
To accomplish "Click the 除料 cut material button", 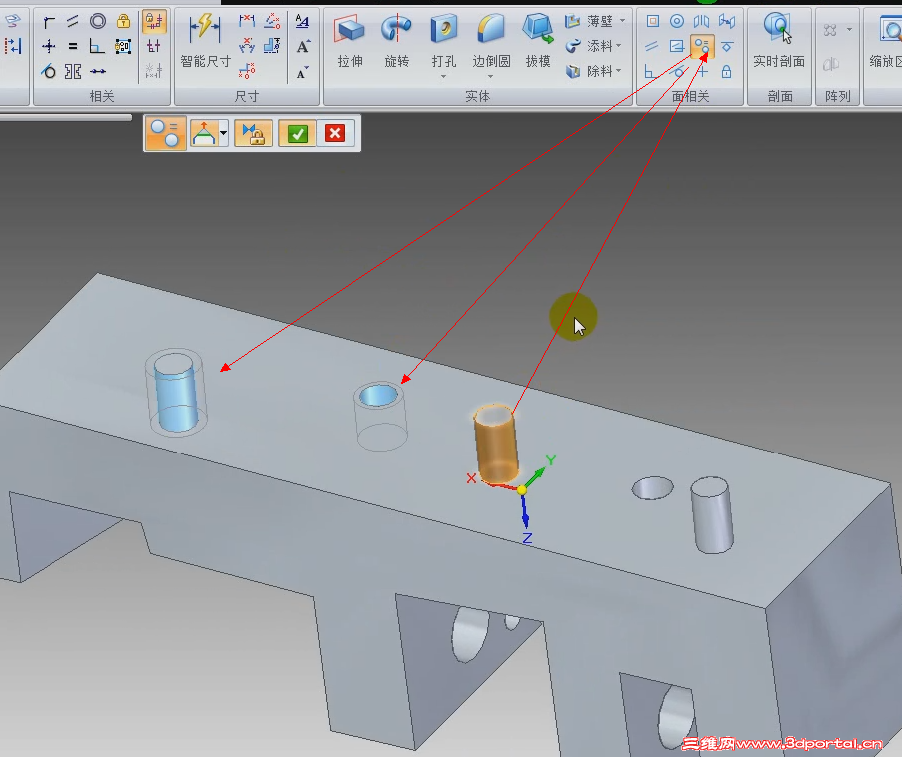I will pyautogui.click(x=589, y=71).
